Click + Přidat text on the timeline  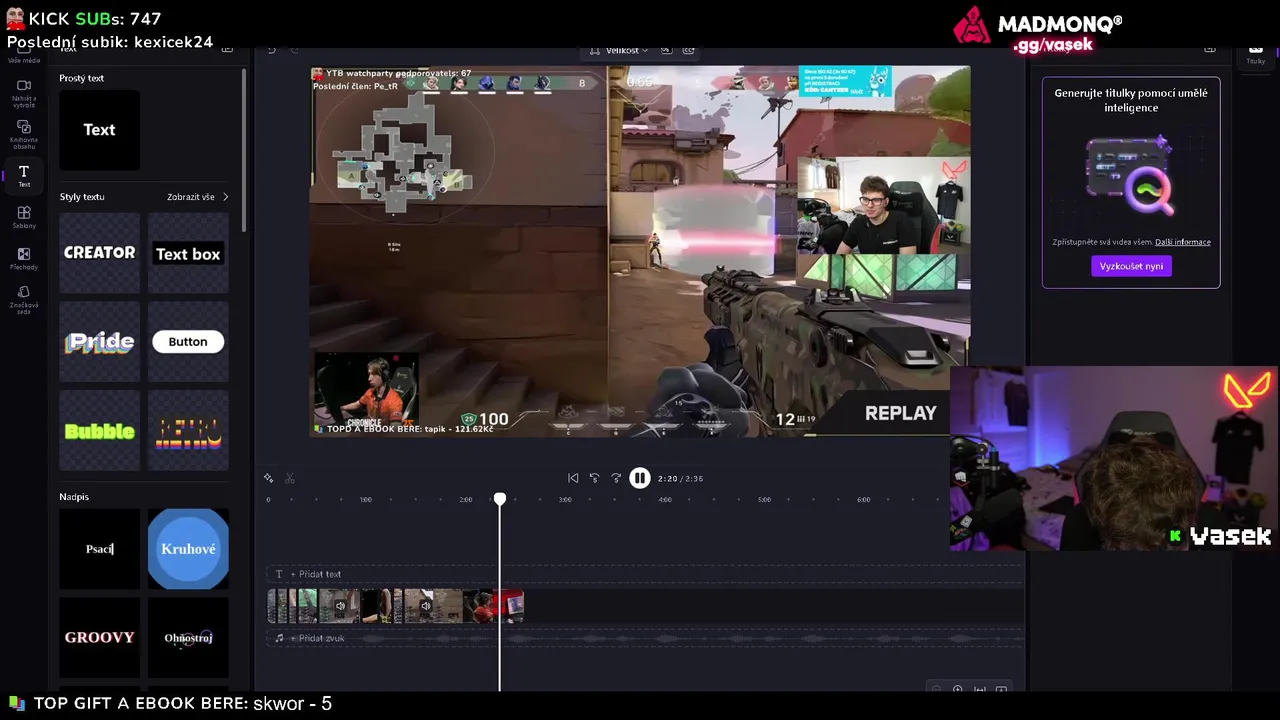pos(316,574)
